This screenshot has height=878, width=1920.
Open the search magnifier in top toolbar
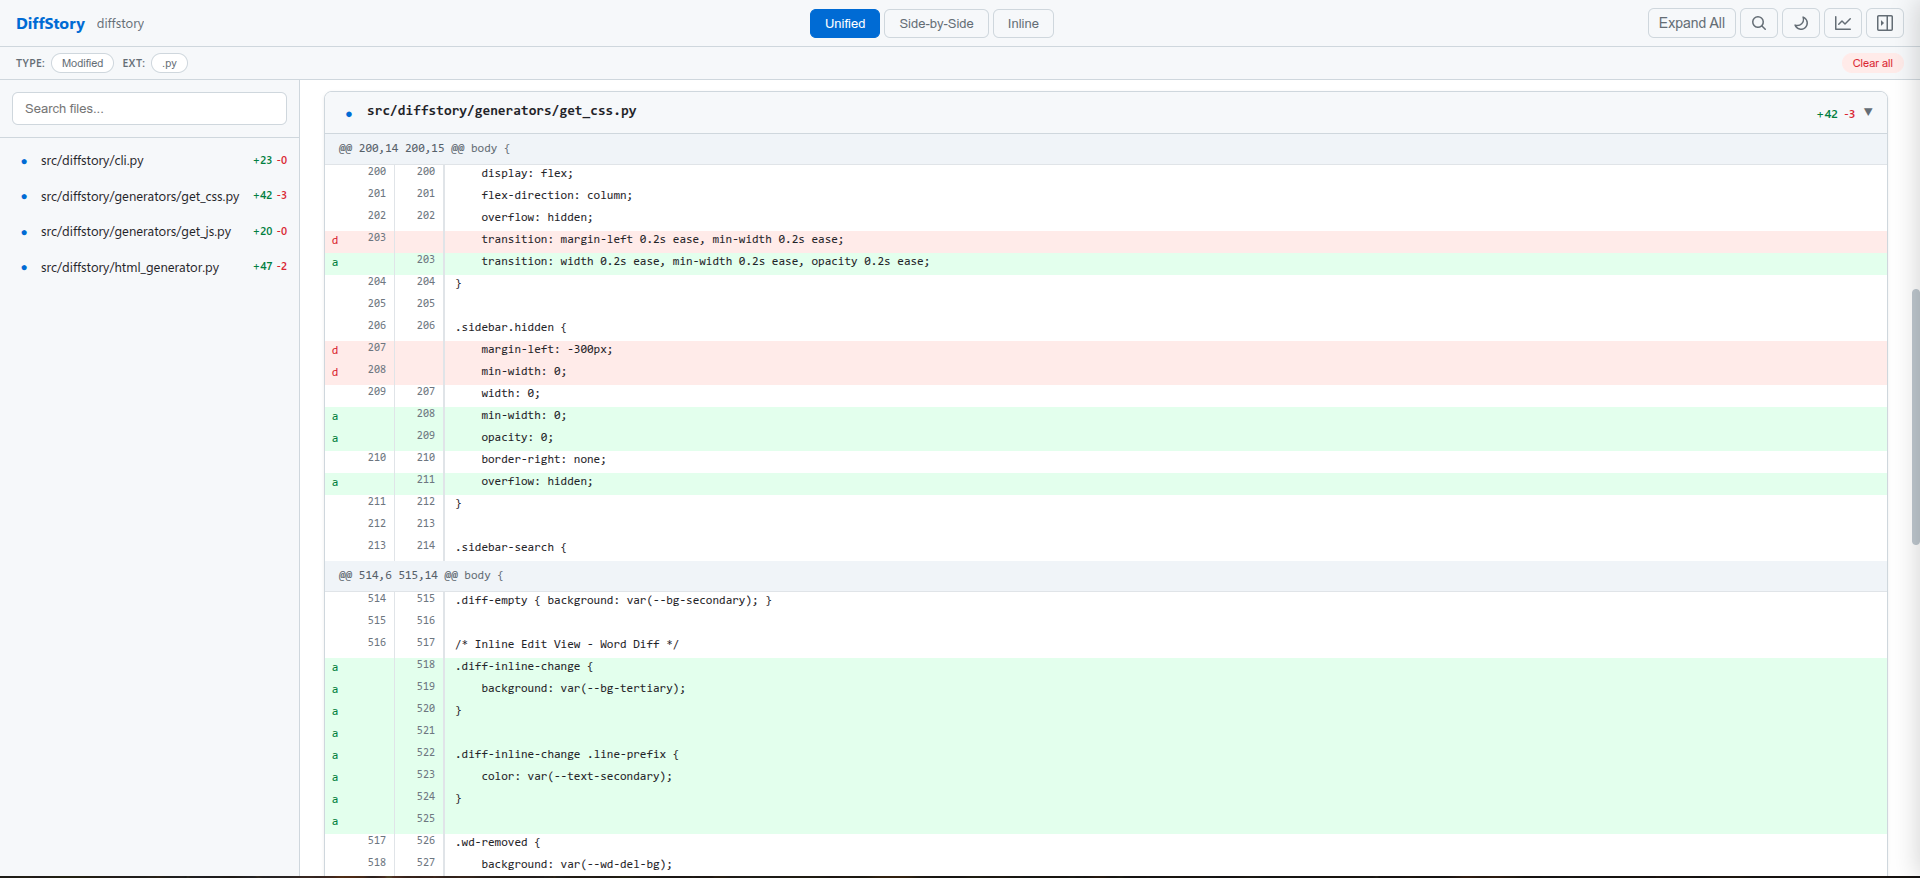pos(1758,23)
